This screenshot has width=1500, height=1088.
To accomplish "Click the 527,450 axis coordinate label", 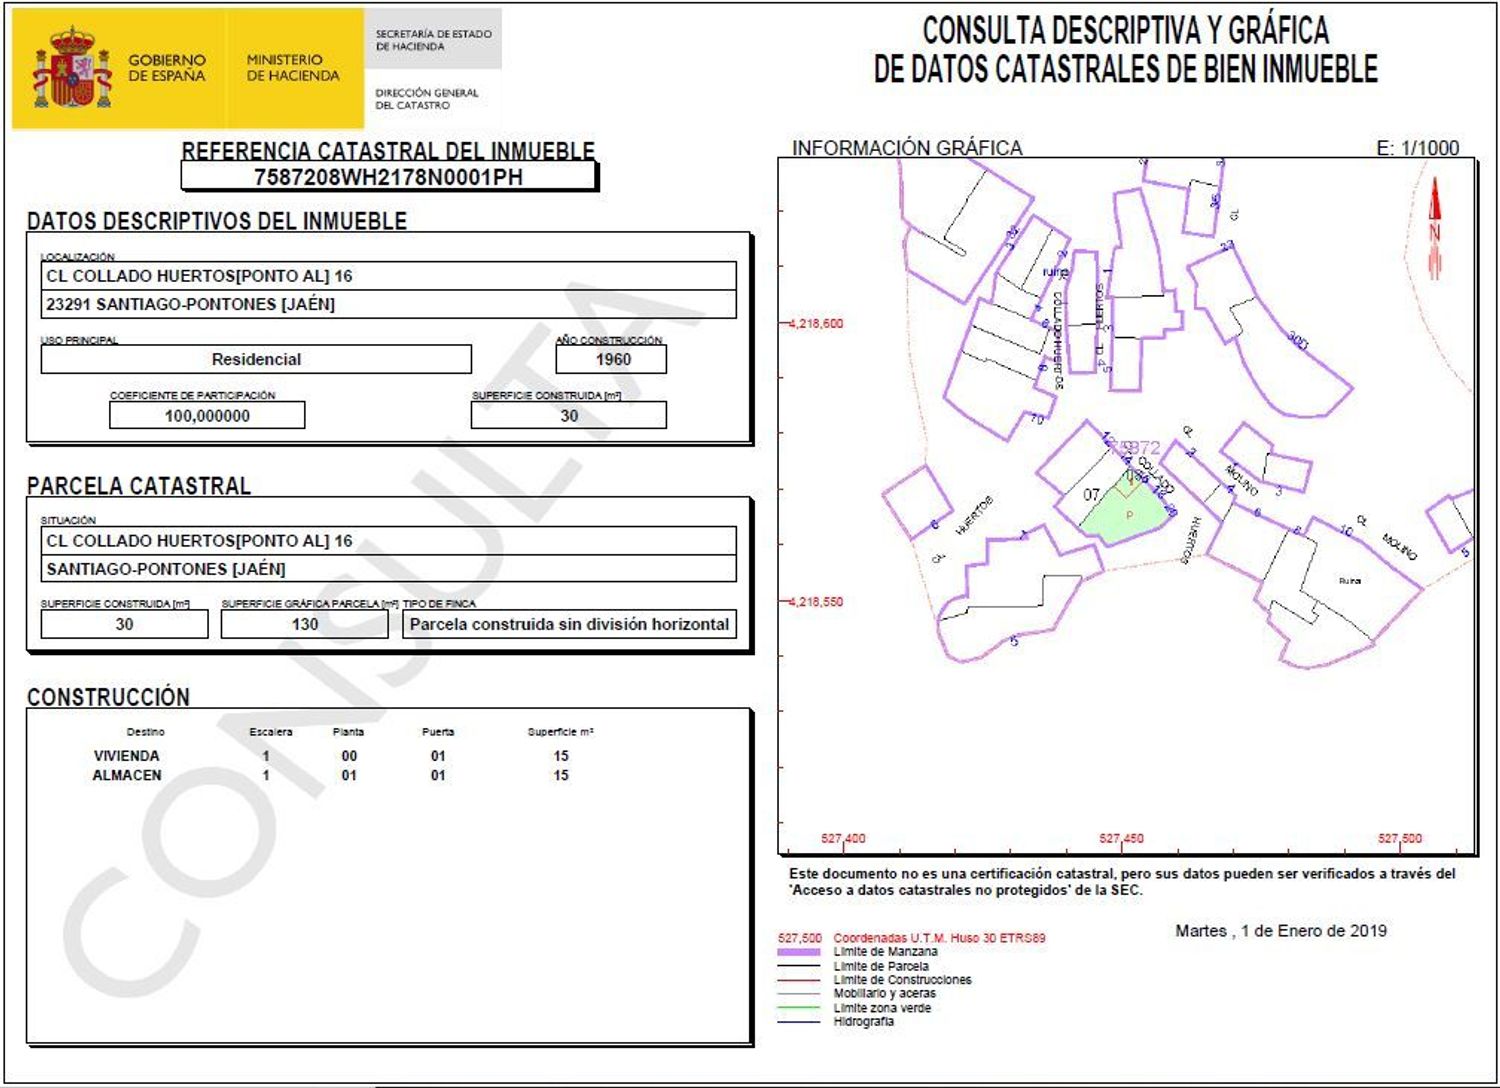I will coord(1121,839).
